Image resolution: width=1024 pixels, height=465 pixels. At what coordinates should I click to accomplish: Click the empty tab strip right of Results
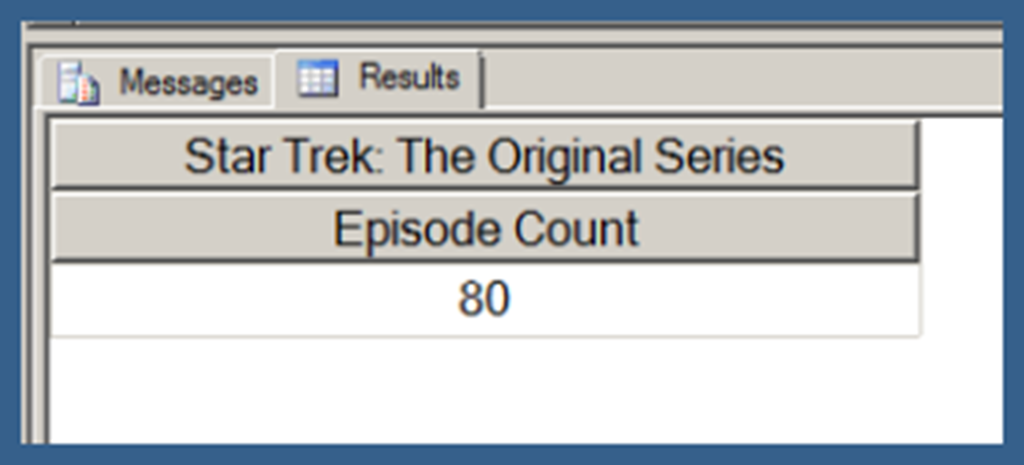(740, 78)
